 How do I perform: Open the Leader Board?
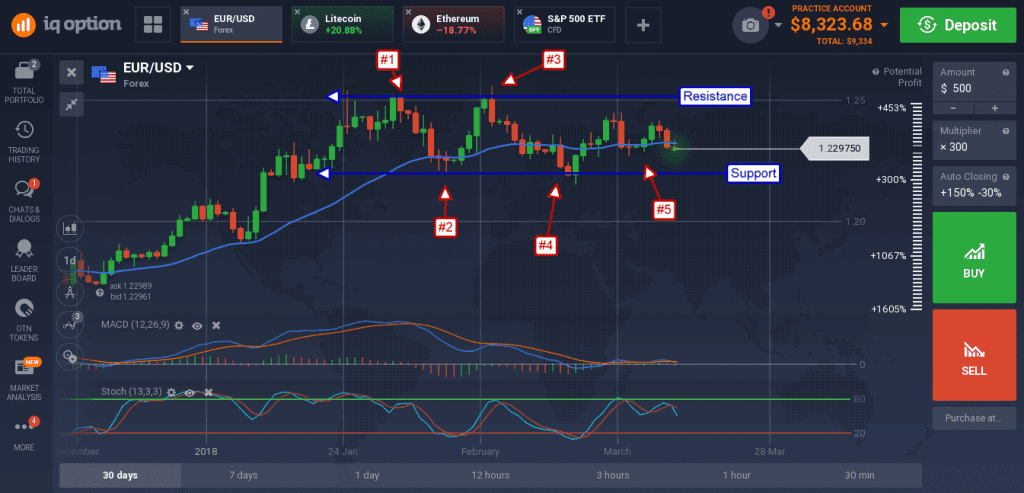tap(24, 261)
